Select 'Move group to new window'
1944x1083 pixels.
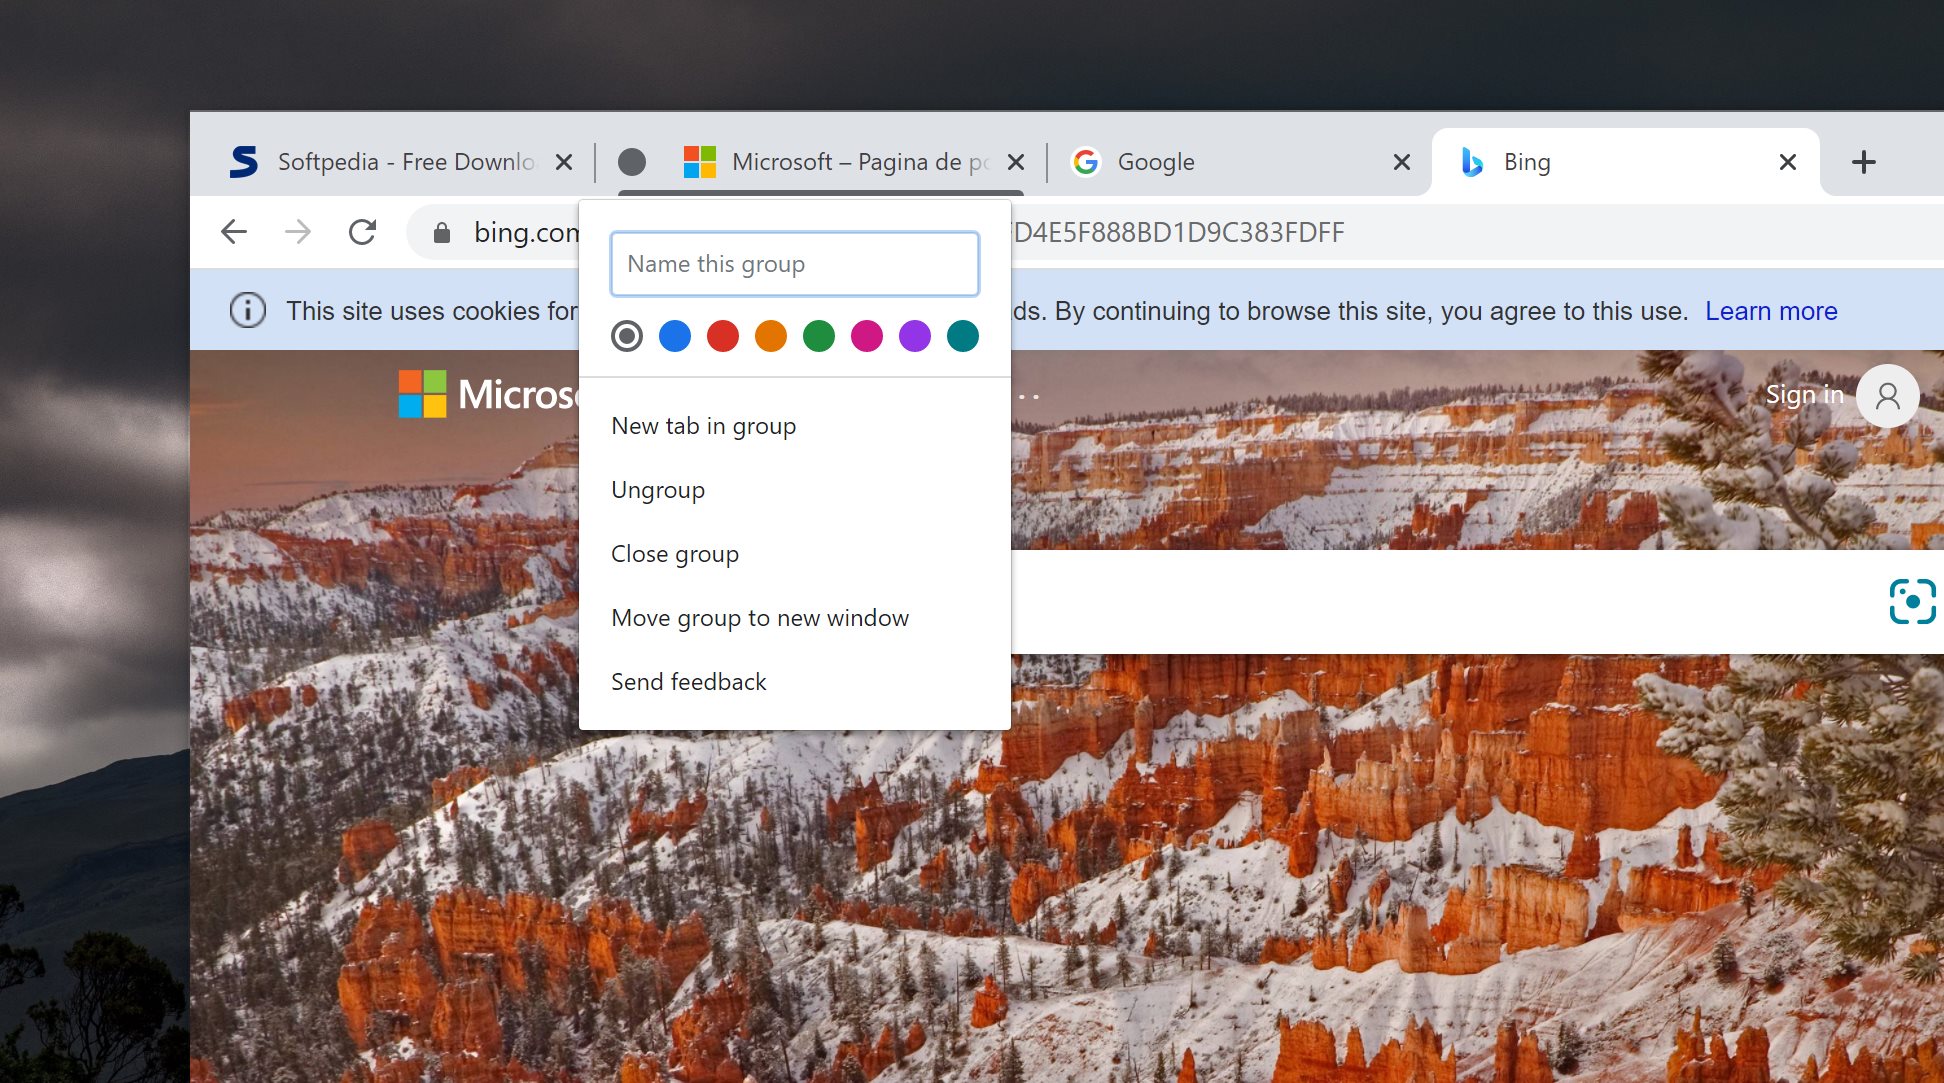pyautogui.click(x=759, y=616)
